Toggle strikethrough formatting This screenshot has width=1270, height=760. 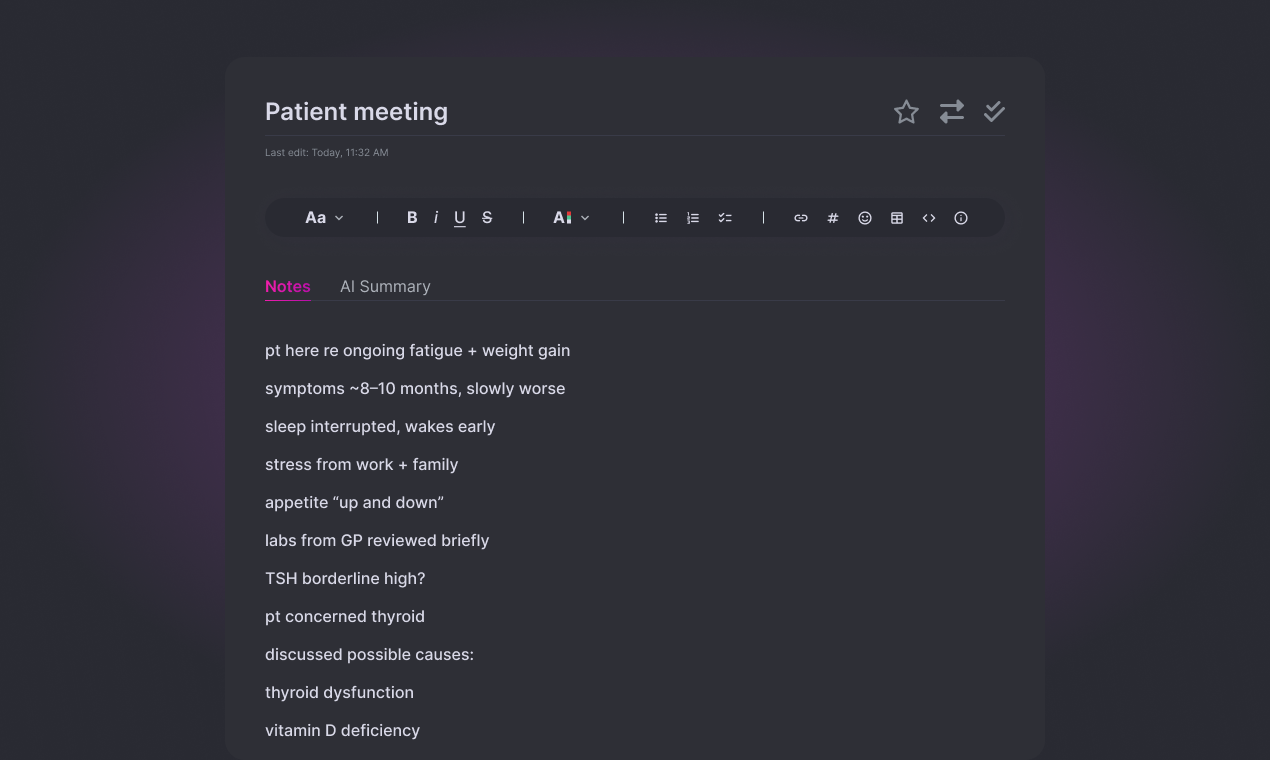(487, 217)
